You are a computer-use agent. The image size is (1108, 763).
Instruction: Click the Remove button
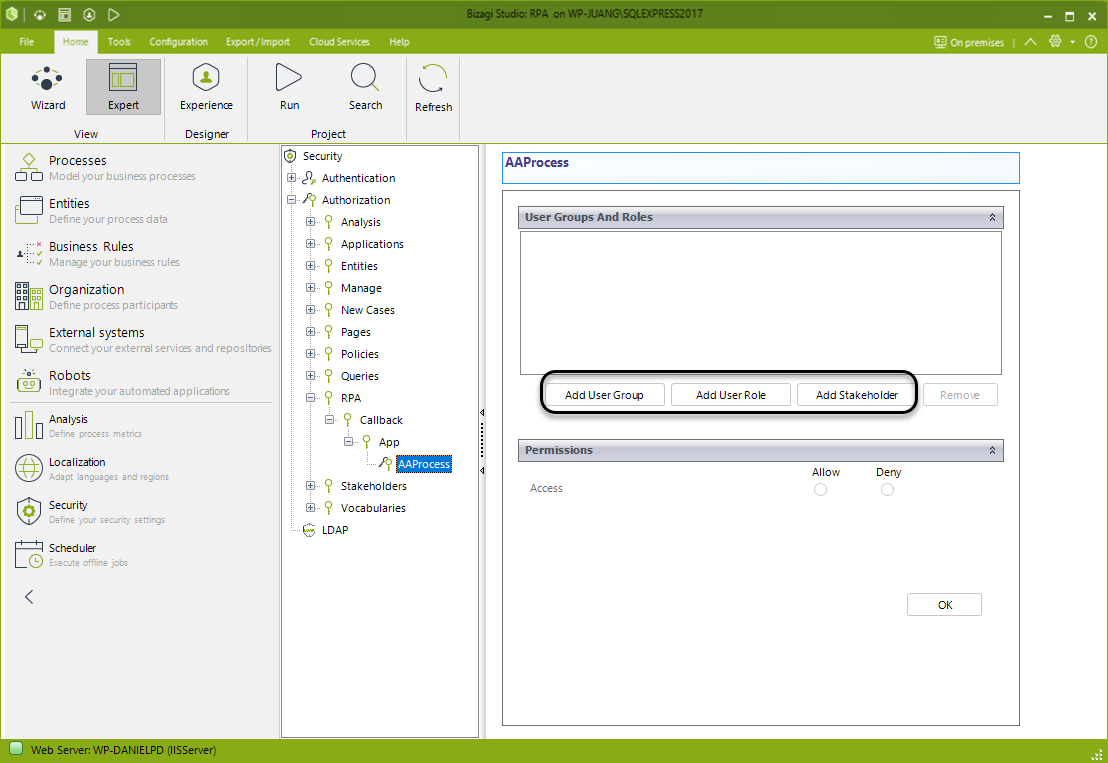click(960, 395)
